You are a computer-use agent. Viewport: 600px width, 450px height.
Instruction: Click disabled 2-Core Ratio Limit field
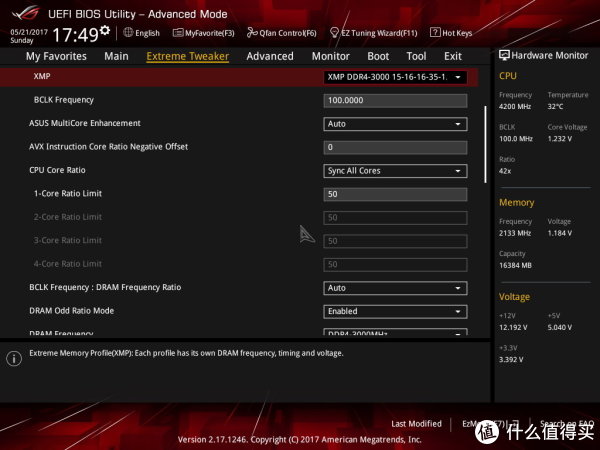(395, 218)
